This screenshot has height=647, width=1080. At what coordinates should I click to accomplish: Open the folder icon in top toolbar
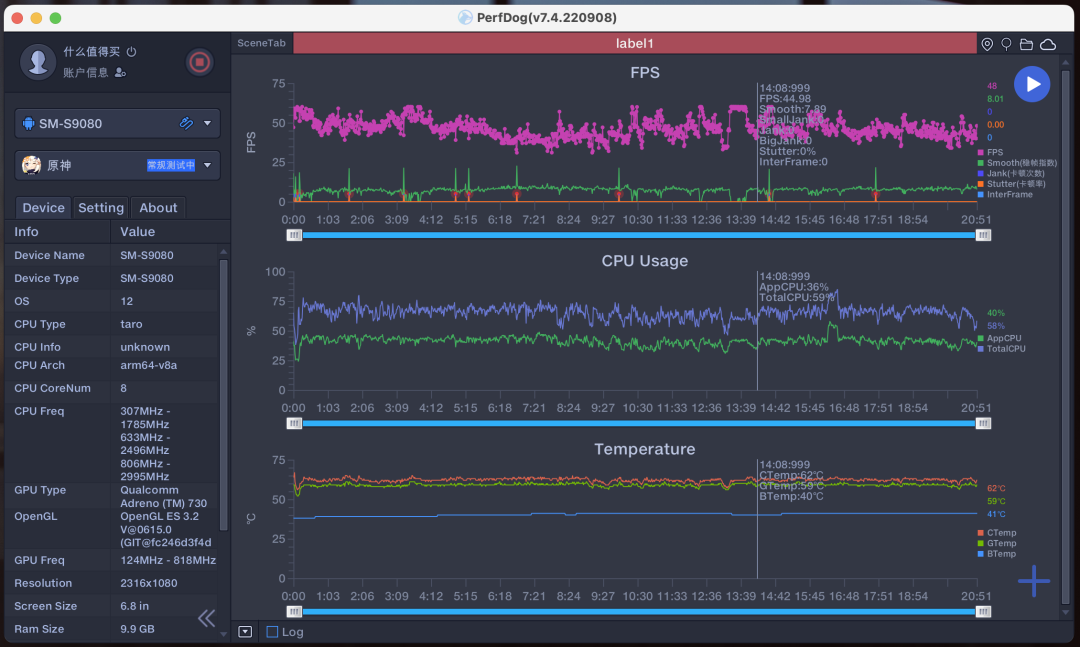(x=1026, y=44)
